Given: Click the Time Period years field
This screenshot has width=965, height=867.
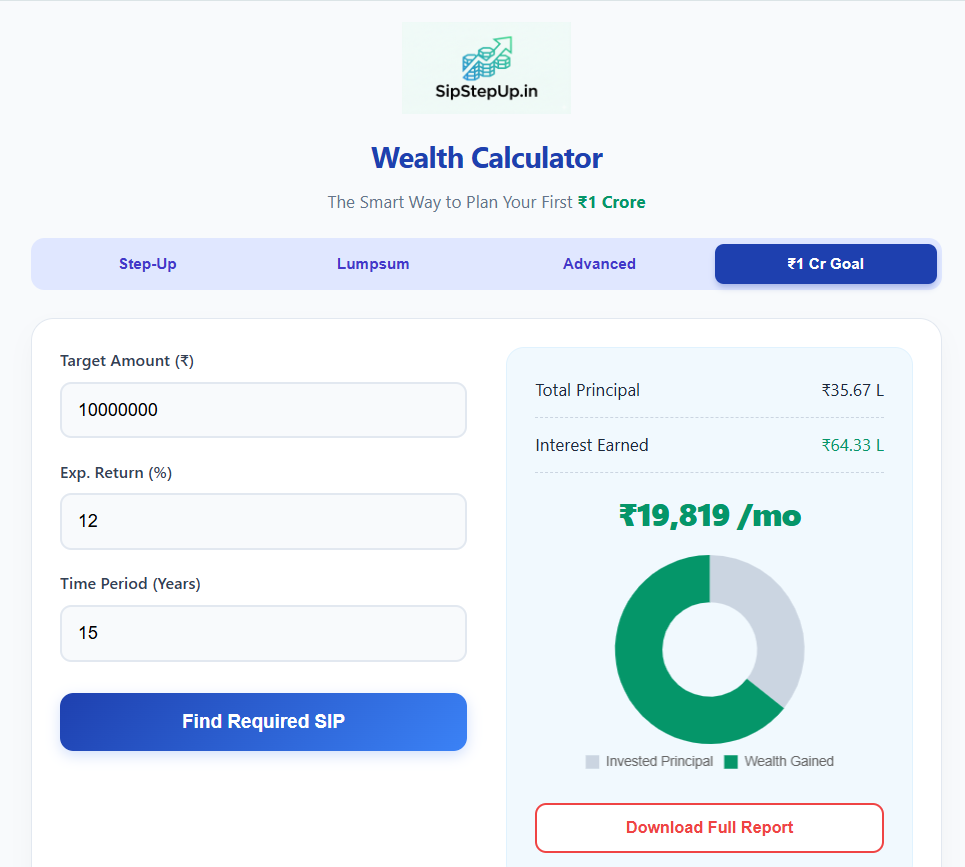Looking at the screenshot, I should coord(263,633).
